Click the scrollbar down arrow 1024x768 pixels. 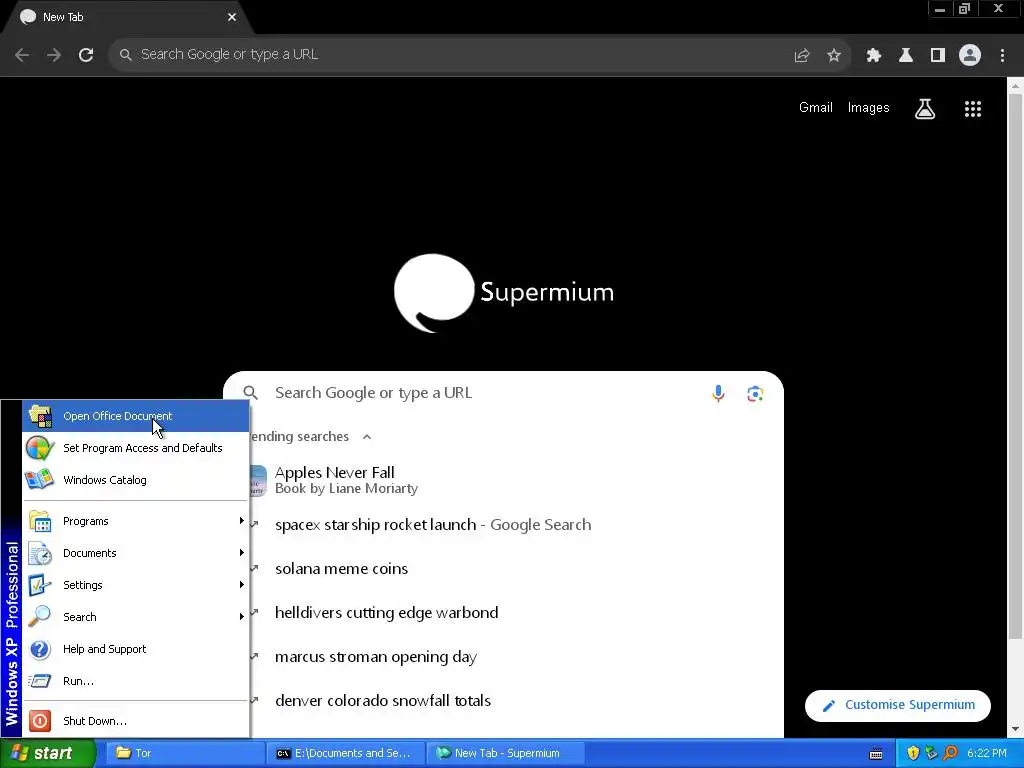coord(1015,729)
